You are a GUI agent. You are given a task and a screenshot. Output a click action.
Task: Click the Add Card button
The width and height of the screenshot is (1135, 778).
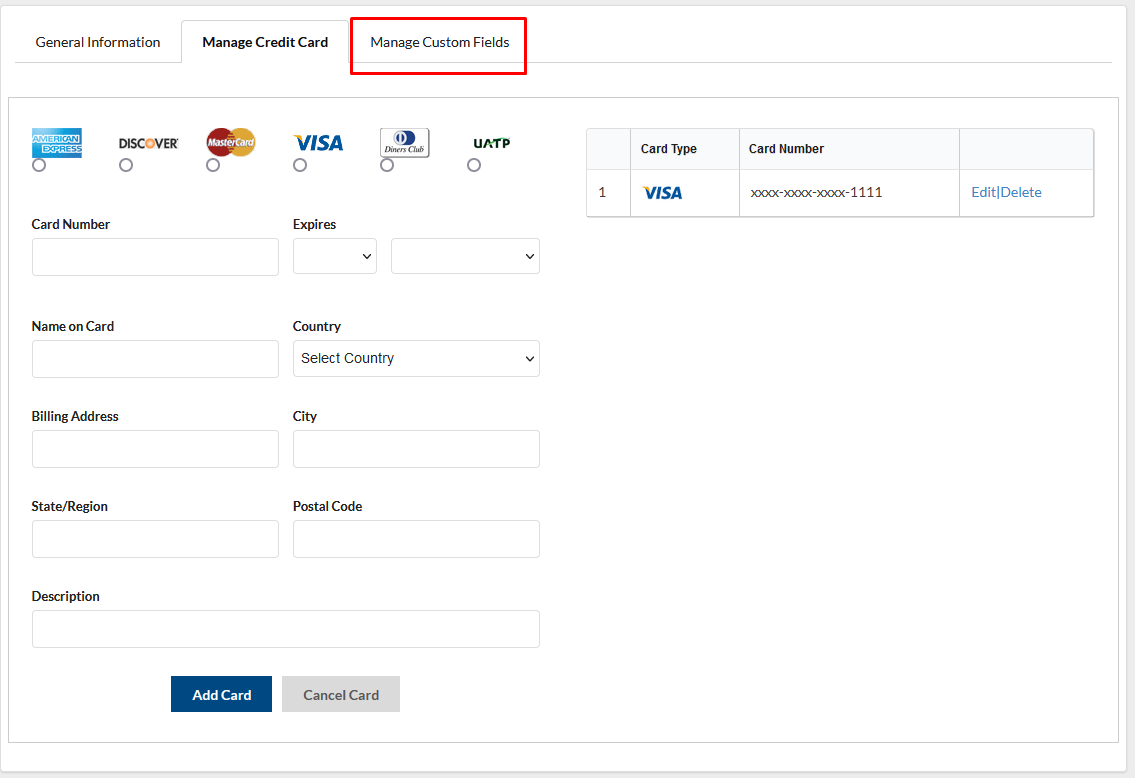coord(221,694)
